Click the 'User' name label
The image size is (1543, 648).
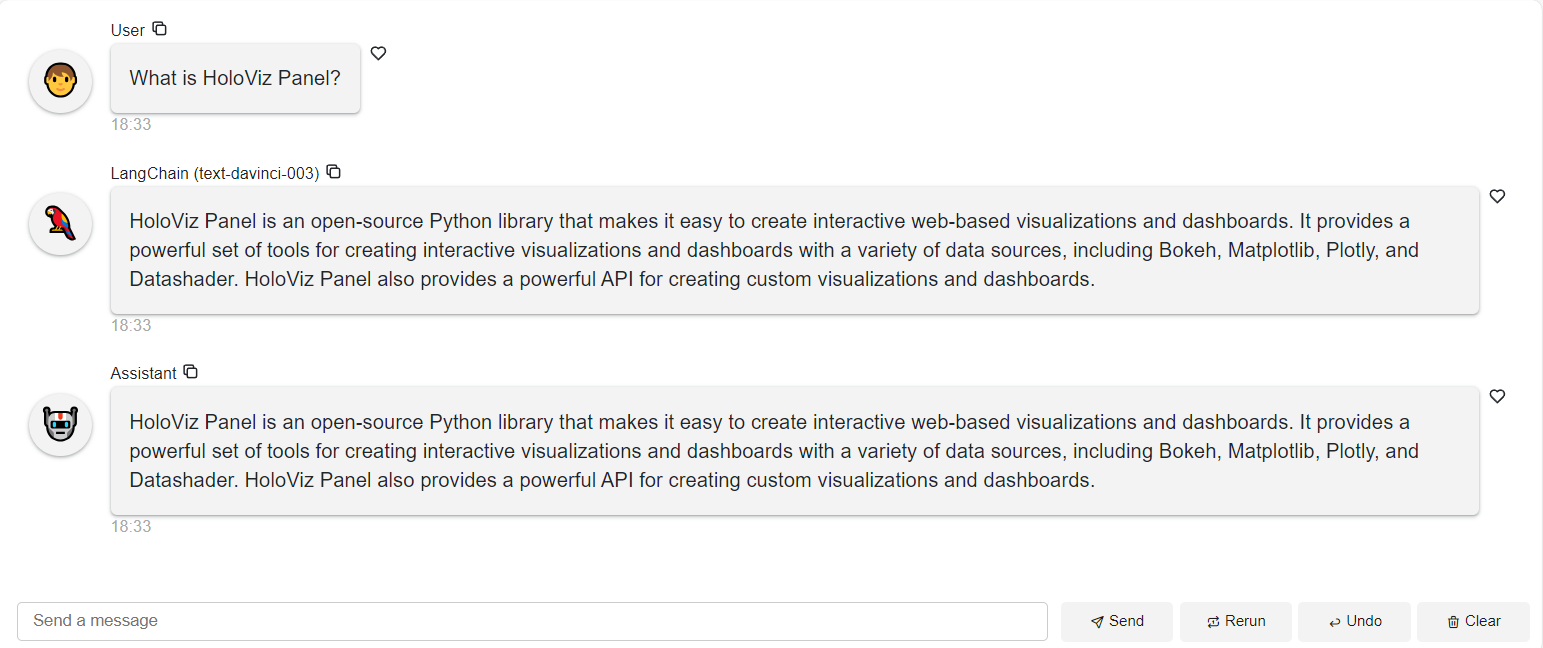click(x=128, y=30)
